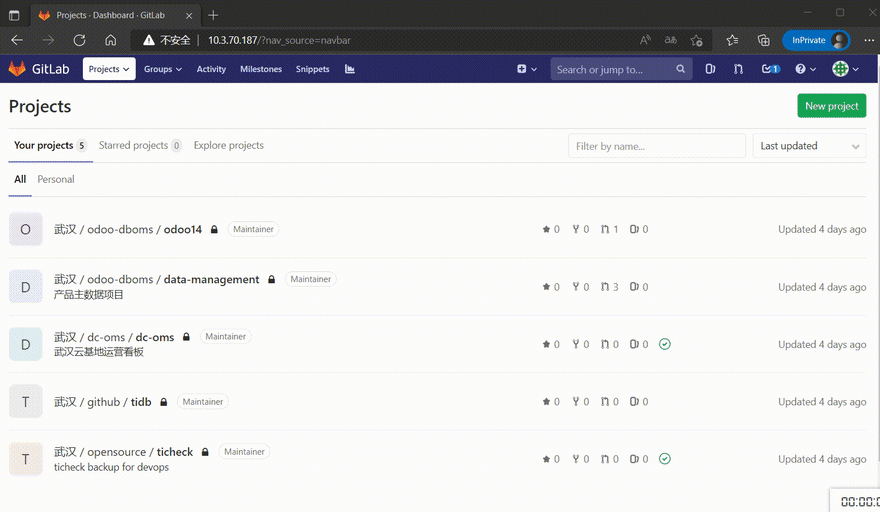880x512 pixels.
Task: Open the dc-oms pipeline passed status icon
Action: coord(664,344)
